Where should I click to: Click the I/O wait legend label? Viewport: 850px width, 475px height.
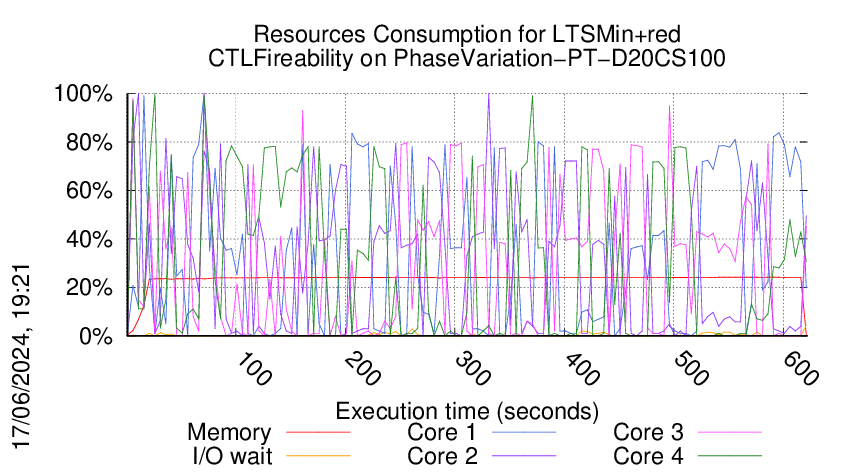[233, 456]
